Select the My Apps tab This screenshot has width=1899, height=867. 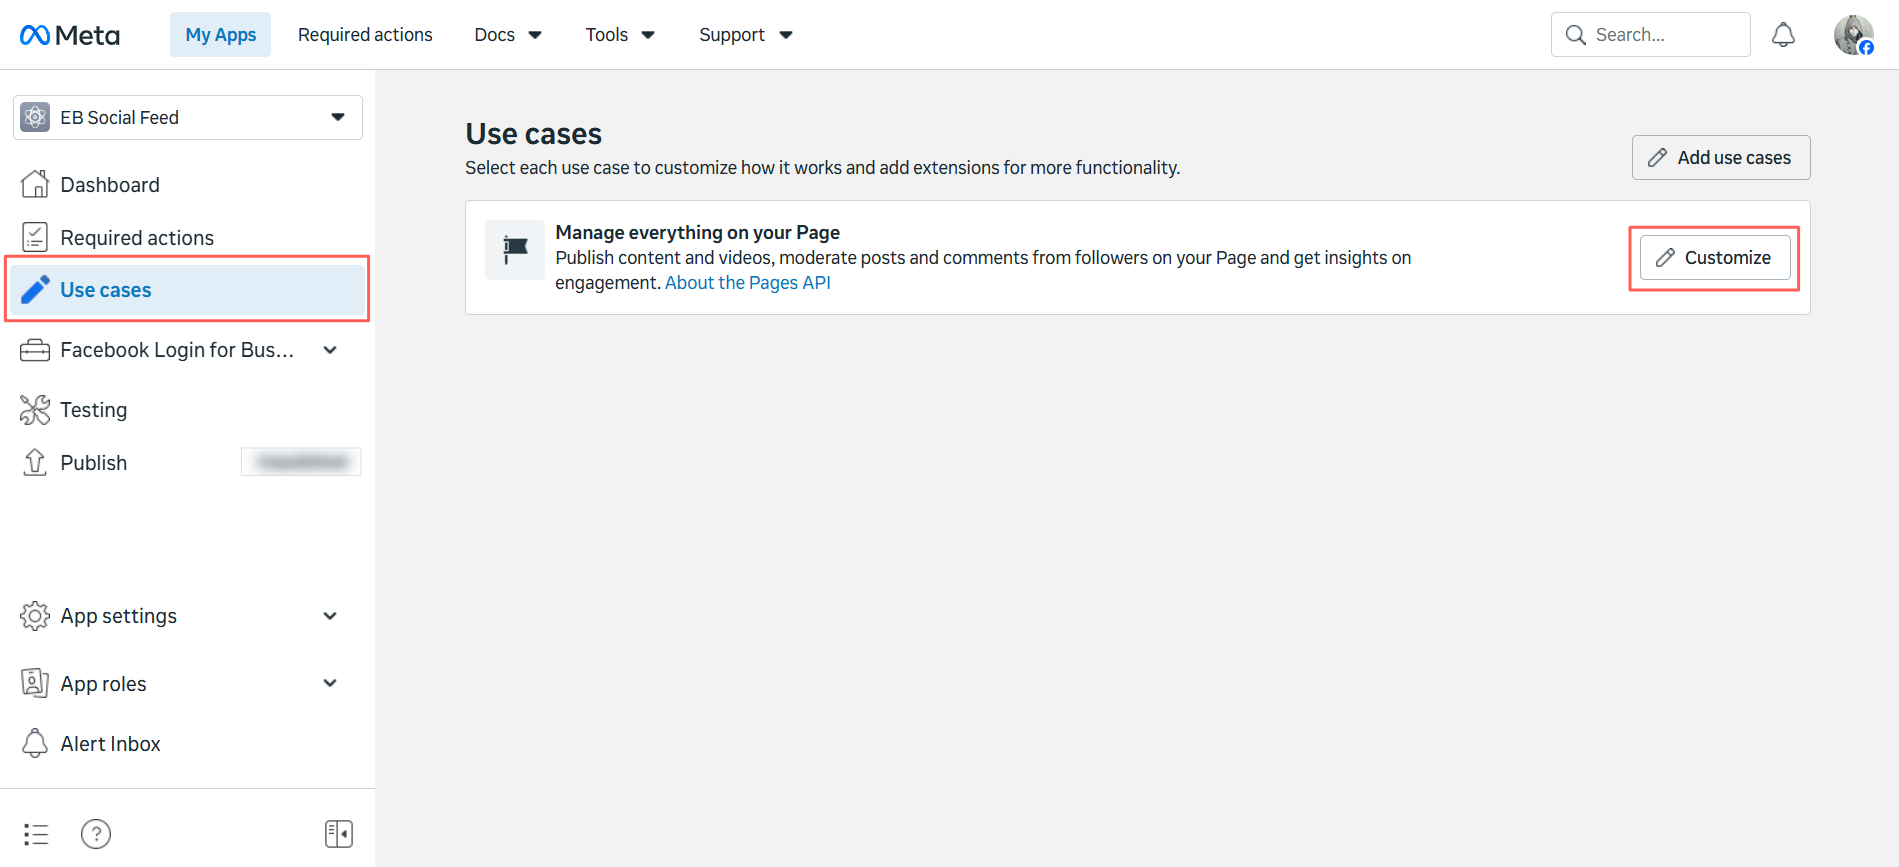pyautogui.click(x=220, y=35)
